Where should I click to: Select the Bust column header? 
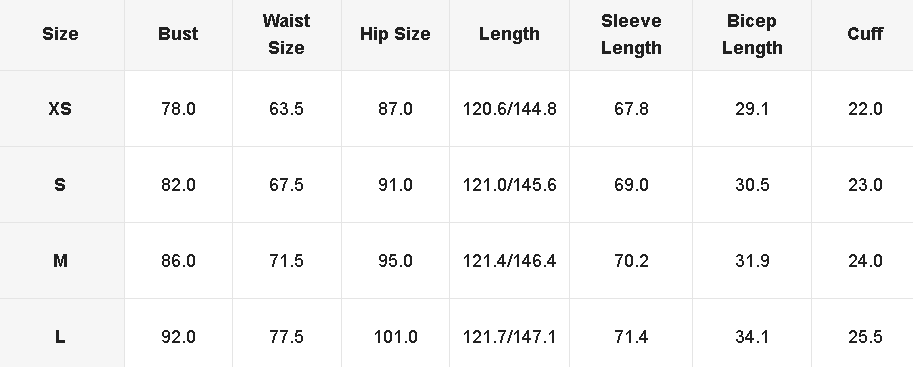(178, 34)
